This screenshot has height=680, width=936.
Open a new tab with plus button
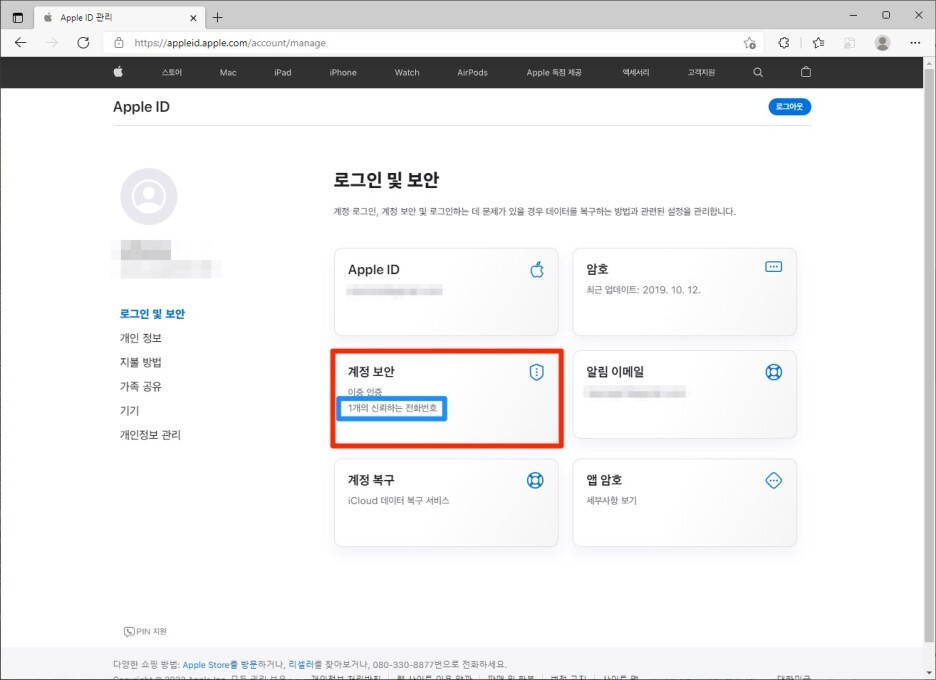click(x=217, y=17)
